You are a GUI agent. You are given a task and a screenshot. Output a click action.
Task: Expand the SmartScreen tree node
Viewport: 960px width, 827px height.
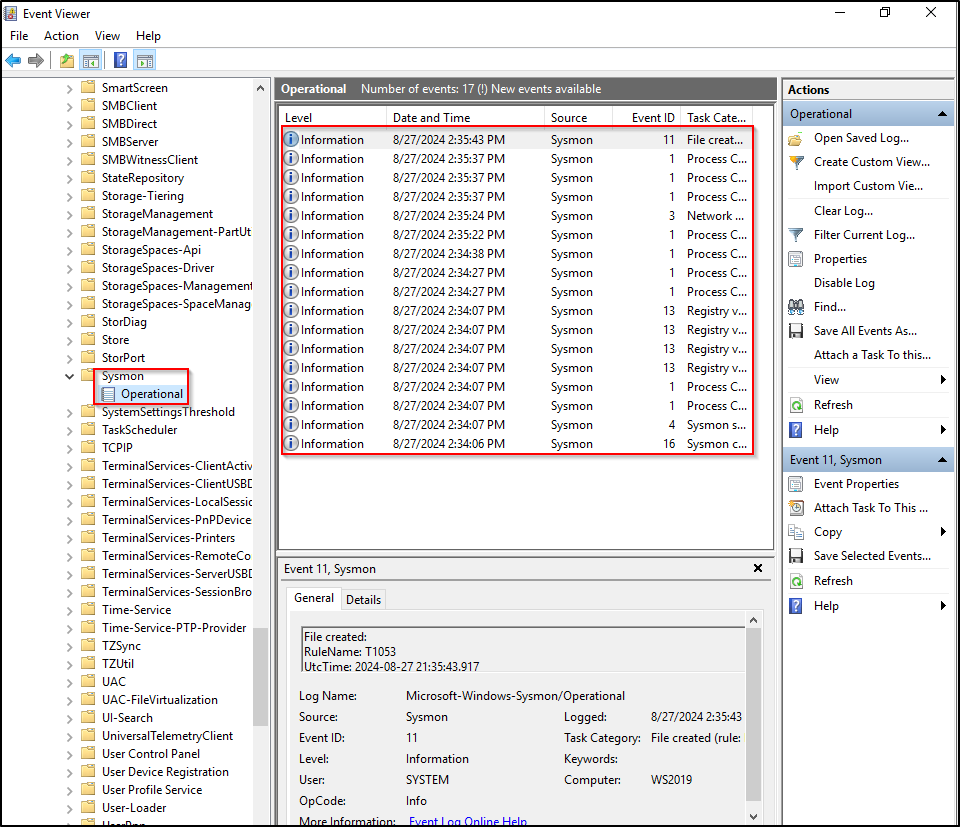[69, 88]
